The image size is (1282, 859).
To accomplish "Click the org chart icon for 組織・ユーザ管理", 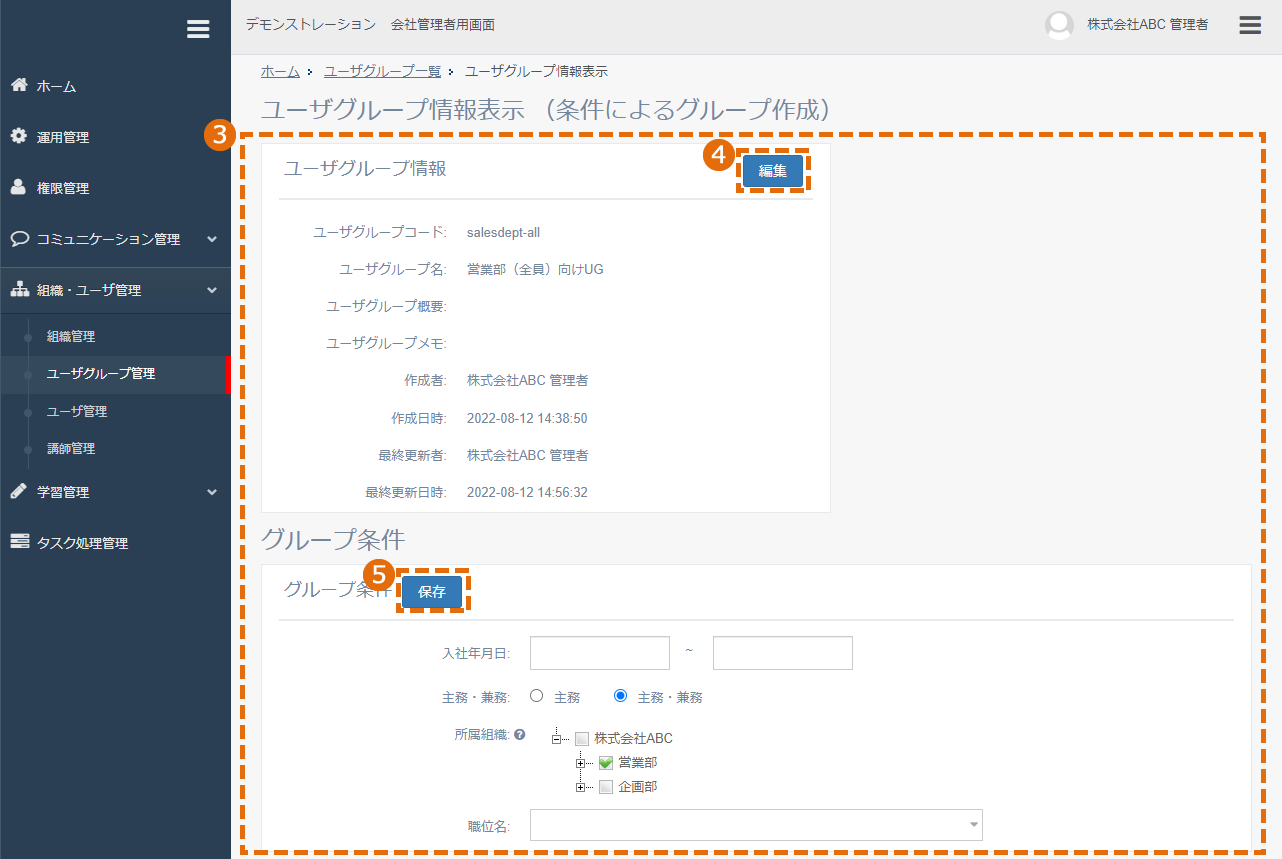I will point(19,290).
